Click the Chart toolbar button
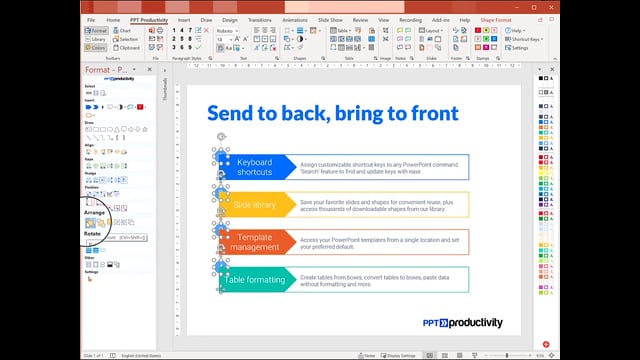The height and width of the screenshot is (360, 640). [122, 31]
